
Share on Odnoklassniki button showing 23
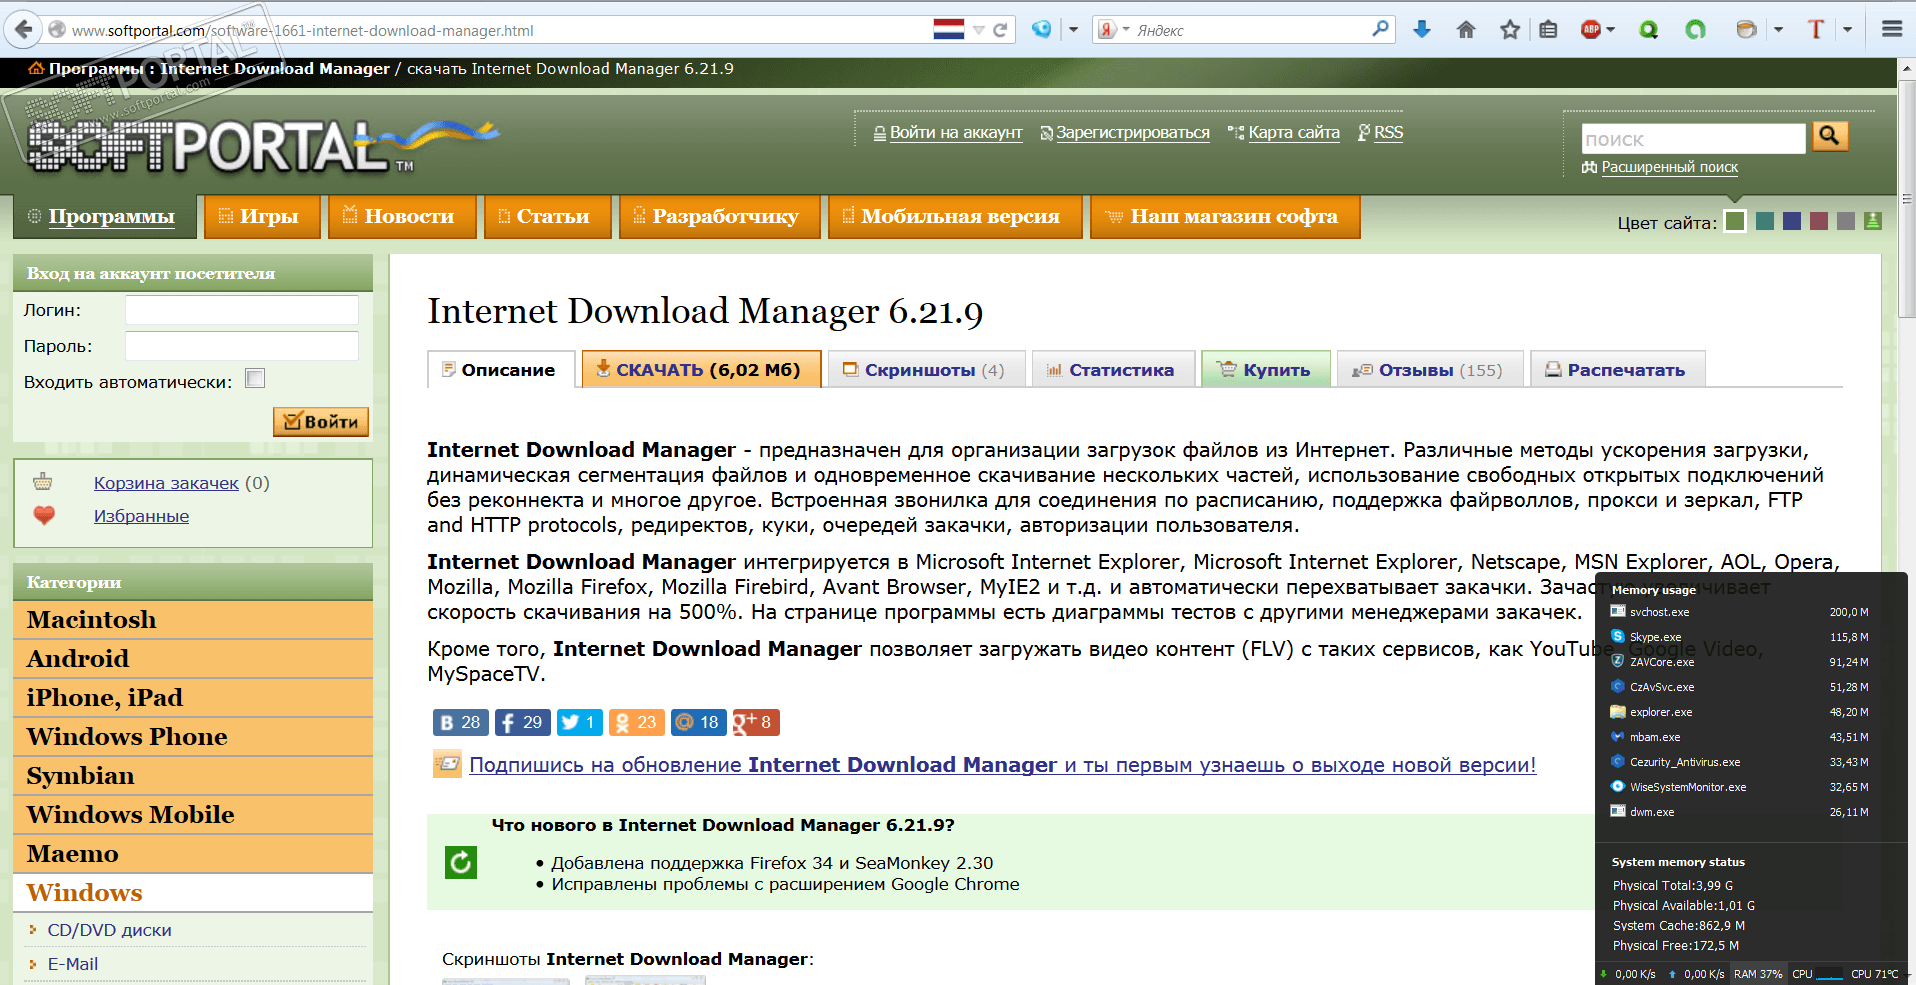(x=637, y=722)
